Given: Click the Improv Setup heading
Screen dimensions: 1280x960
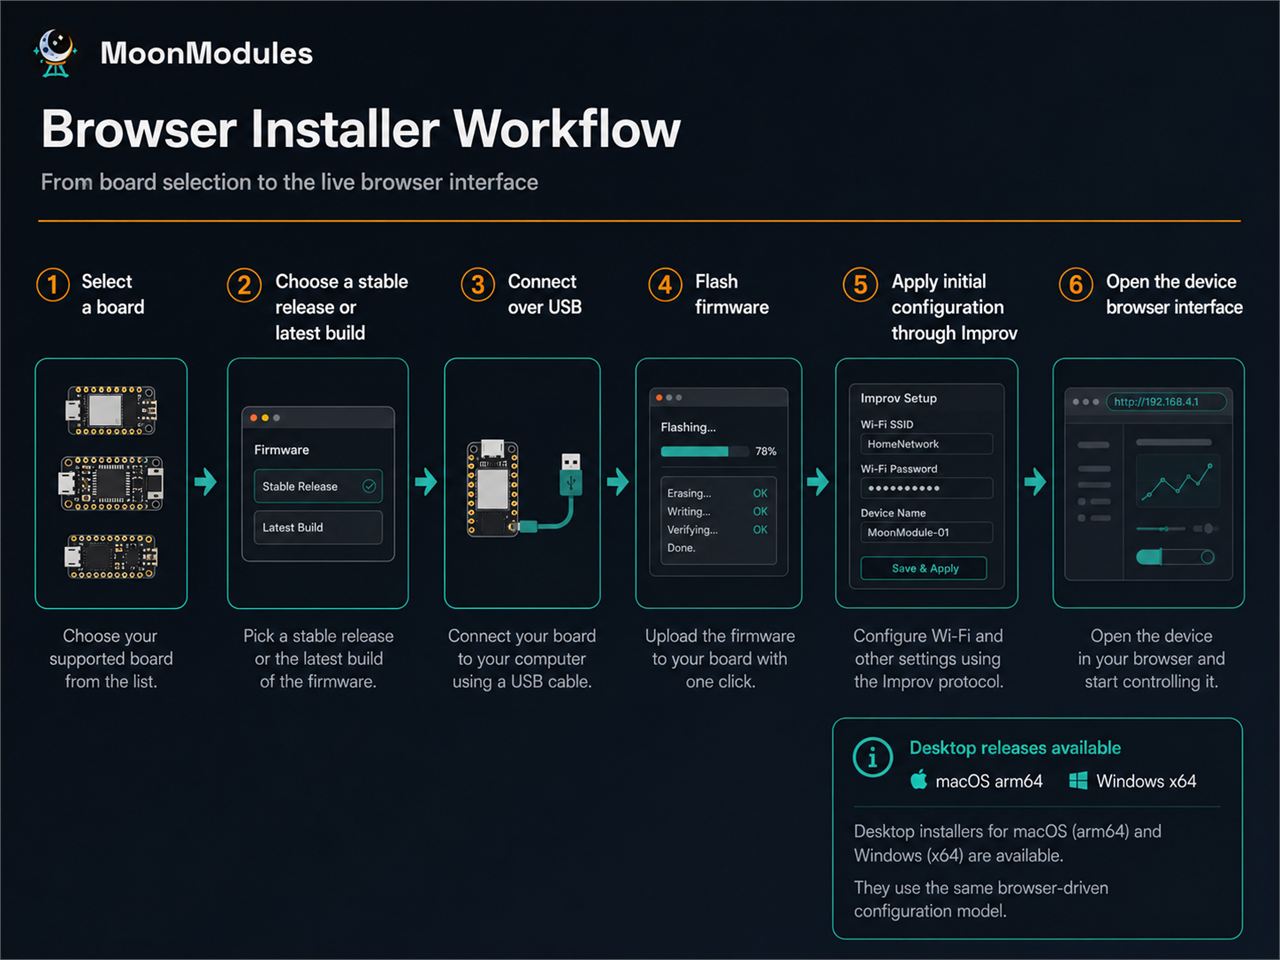Looking at the screenshot, I should click(x=899, y=398).
